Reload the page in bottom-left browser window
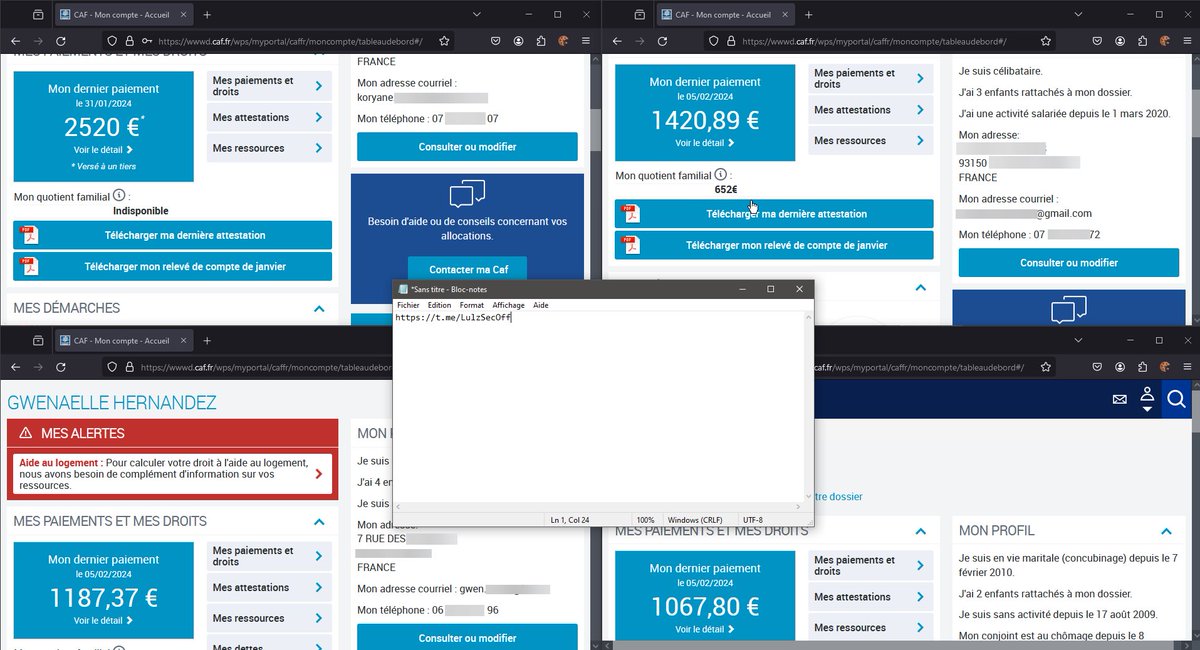 pyautogui.click(x=61, y=367)
